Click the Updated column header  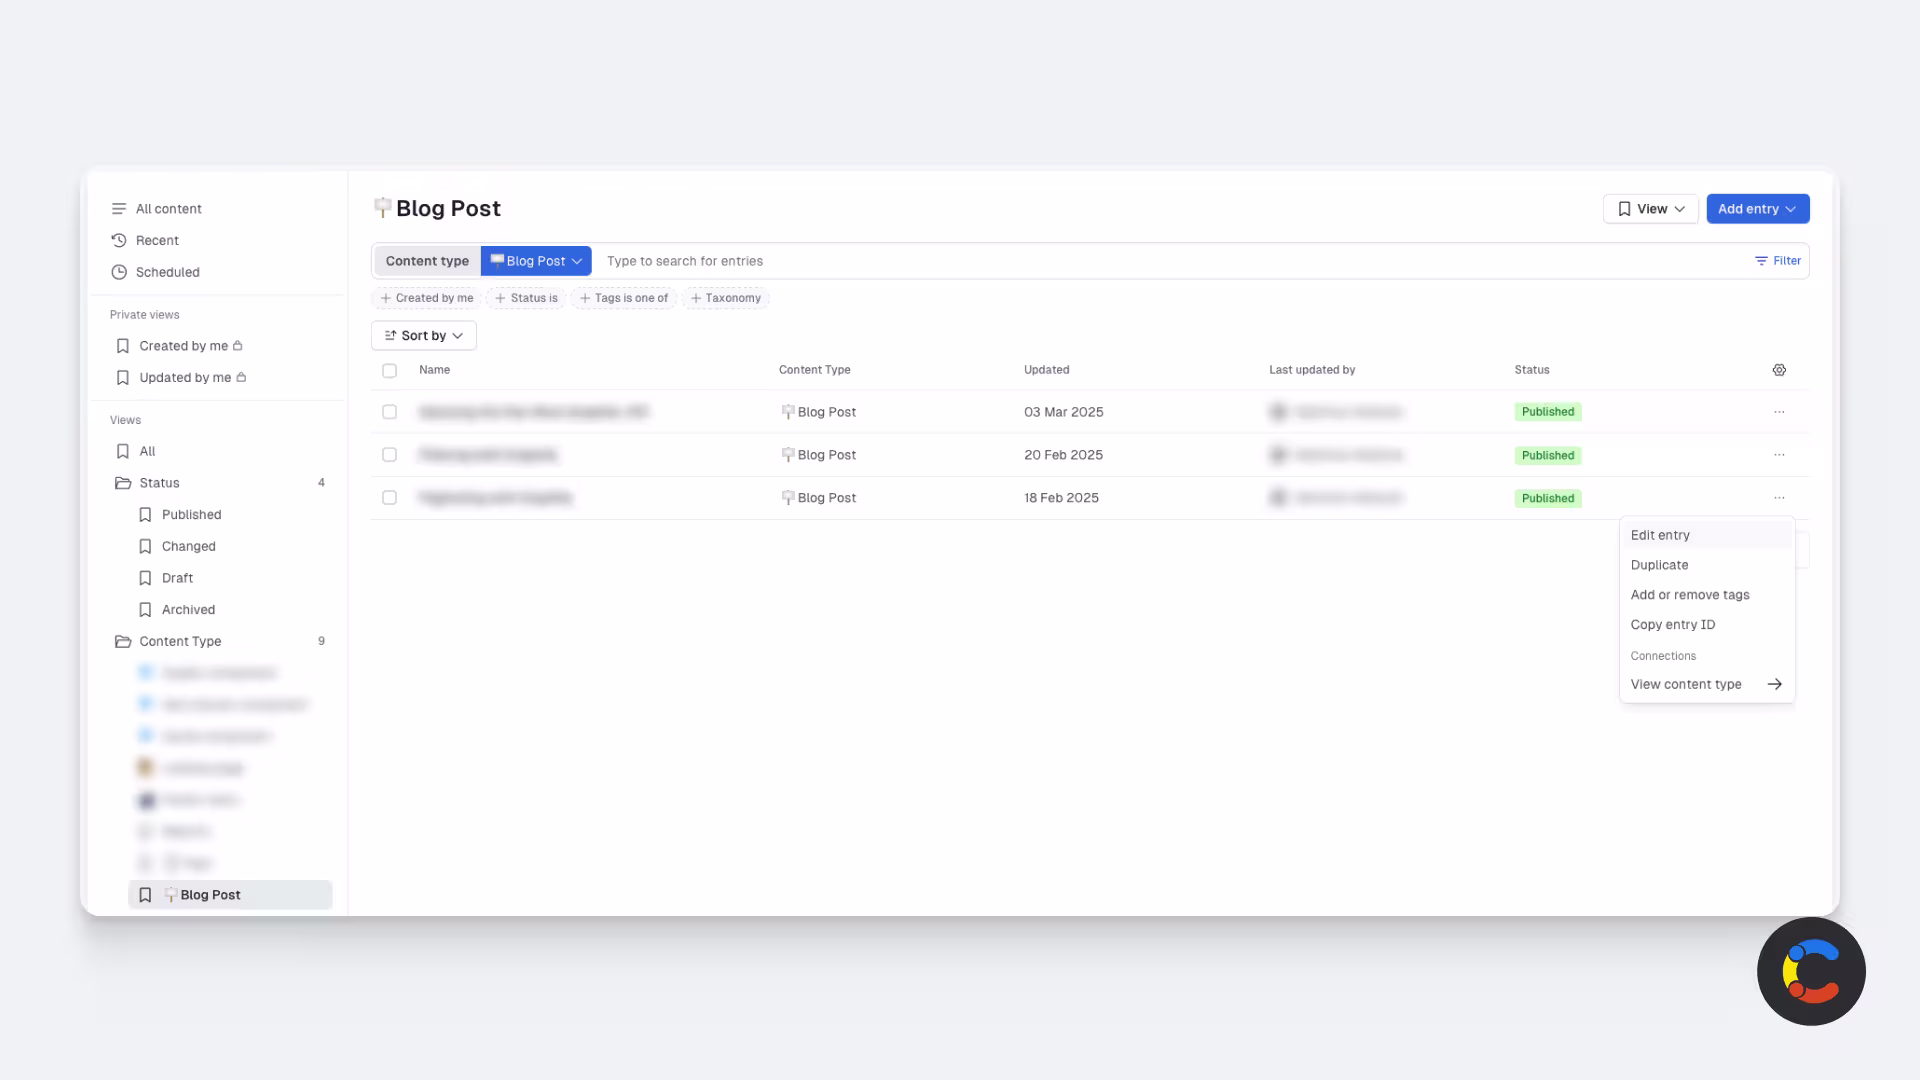click(1047, 370)
